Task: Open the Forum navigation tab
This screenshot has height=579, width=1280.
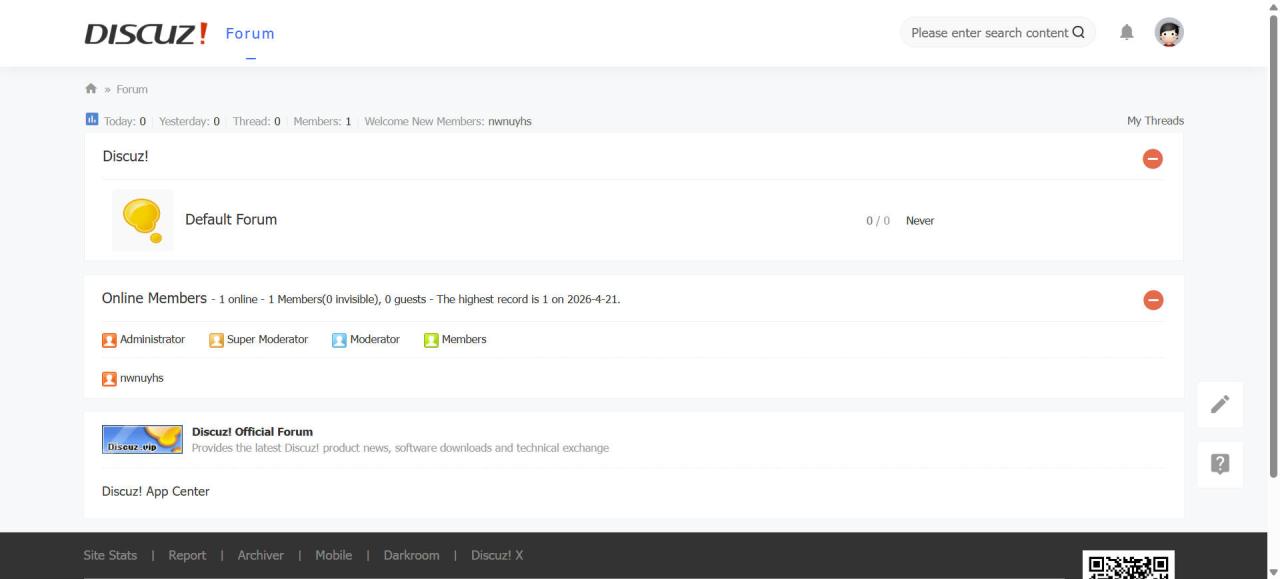Action: pos(250,33)
